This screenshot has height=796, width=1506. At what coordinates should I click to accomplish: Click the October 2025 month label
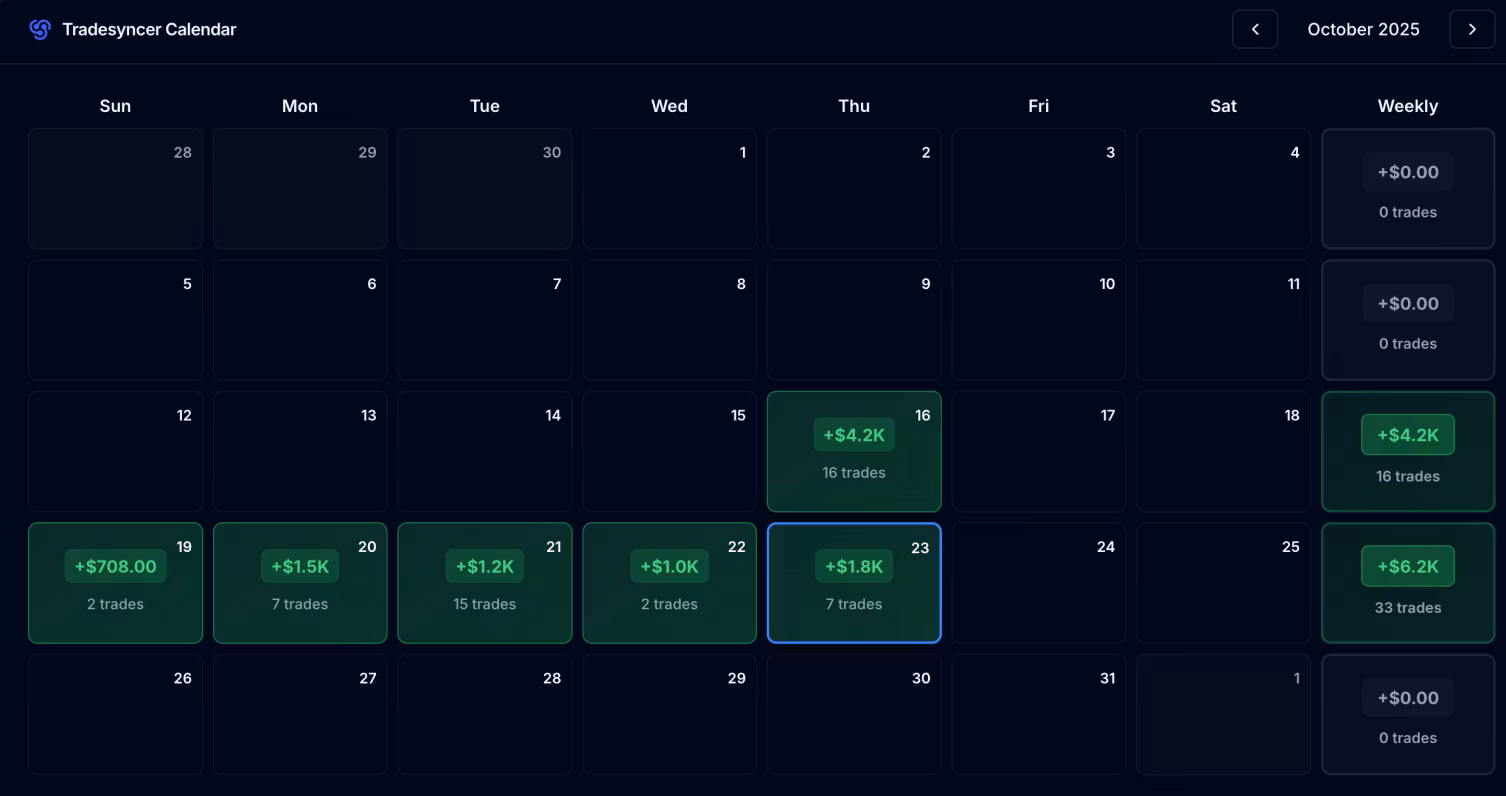click(1363, 30)
